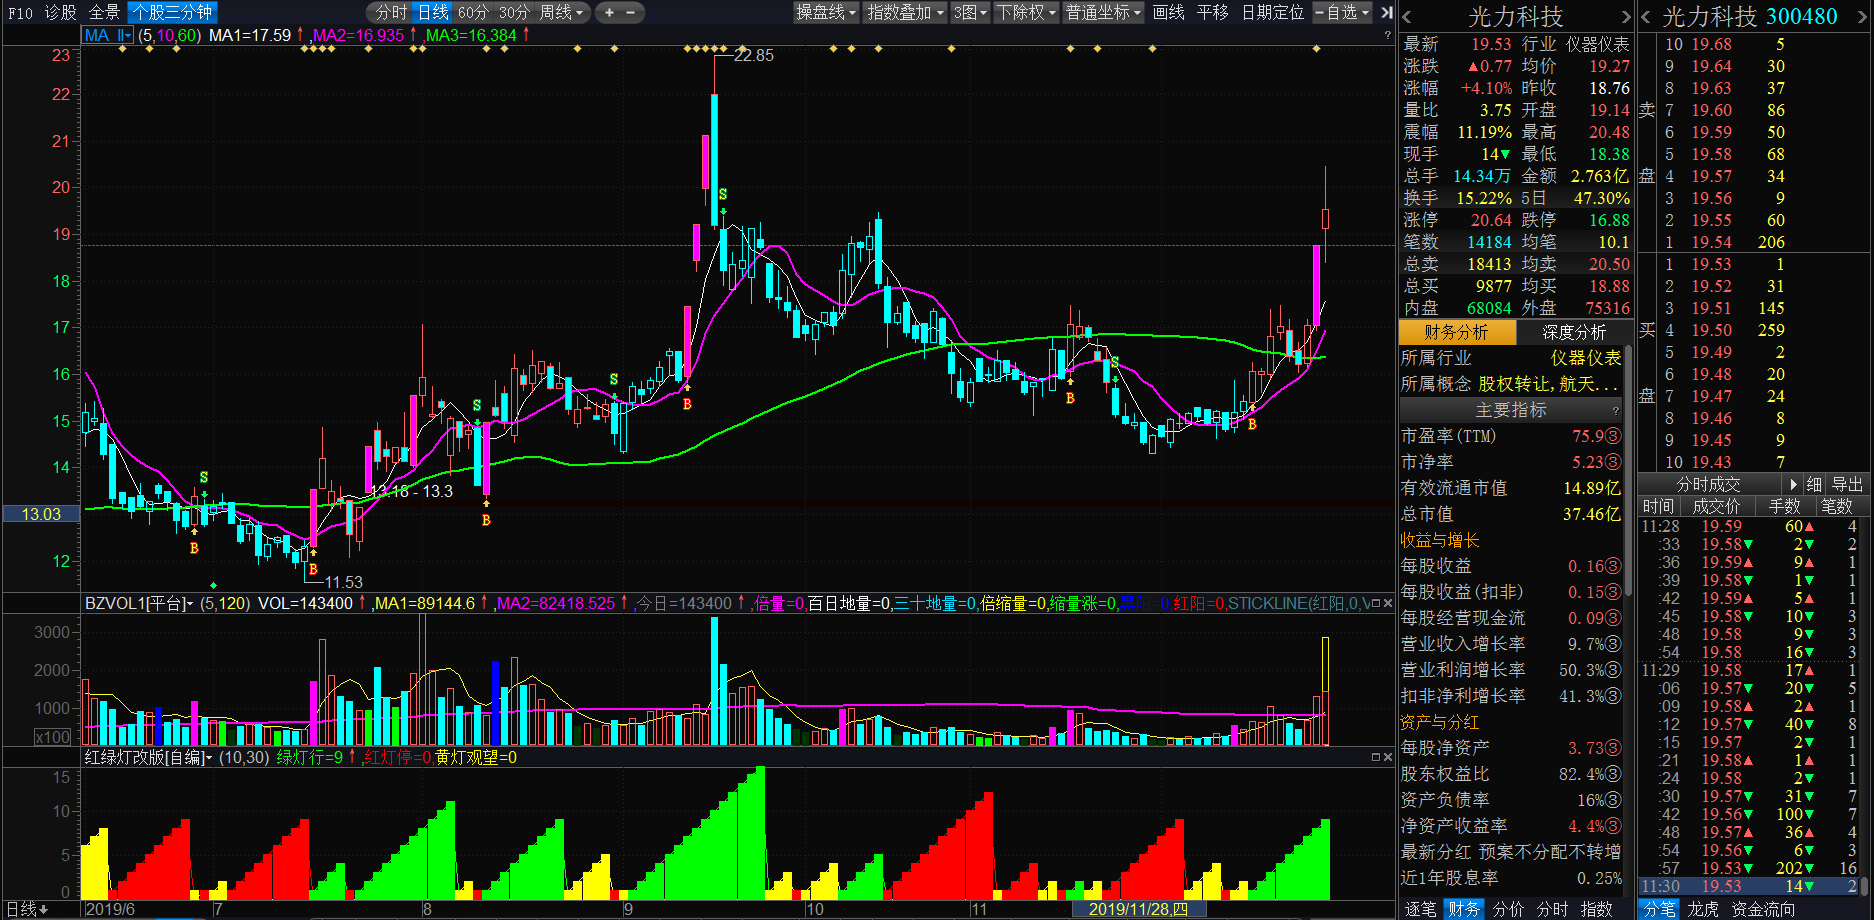Expand 分时成交 with the play arrow icon
Image resolution: width=1874 pixels, height=920 pixels.
[1794, 484]
